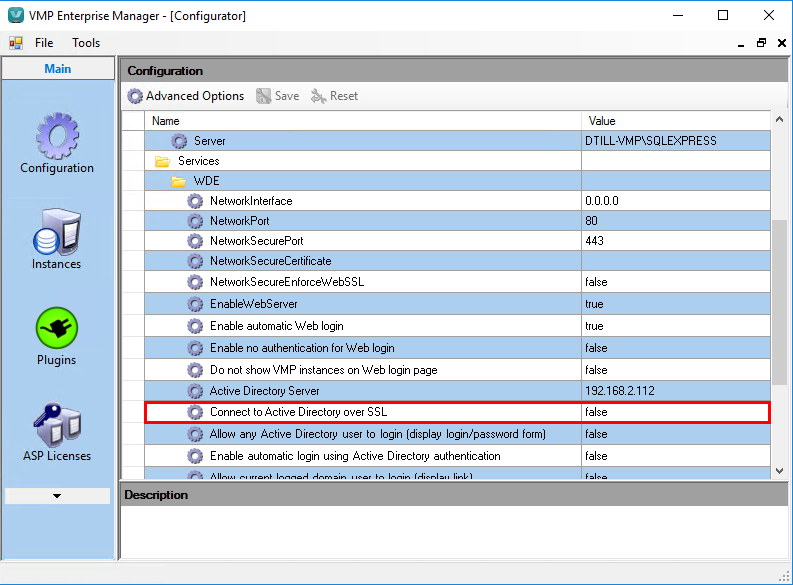Click the scrollbar up arrow in Configuration list
The height and width of the screenshot is (585, 793).
[x=779, y=120]
